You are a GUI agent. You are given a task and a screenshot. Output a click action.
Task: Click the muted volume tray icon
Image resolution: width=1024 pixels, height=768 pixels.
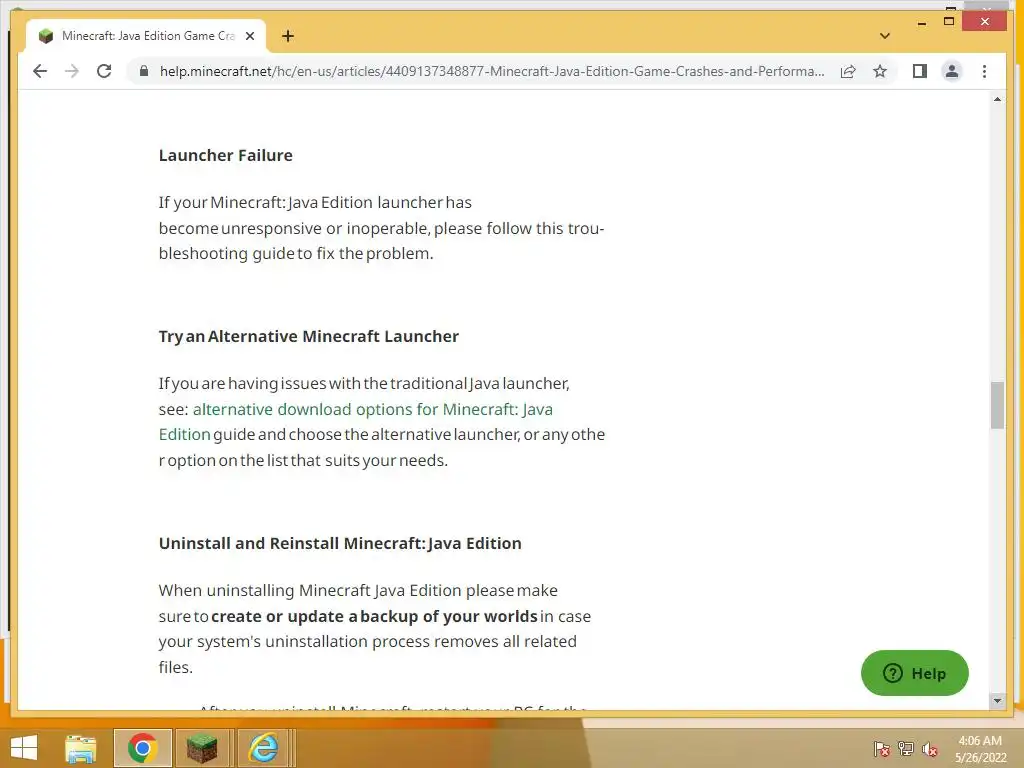coord(929,749)
